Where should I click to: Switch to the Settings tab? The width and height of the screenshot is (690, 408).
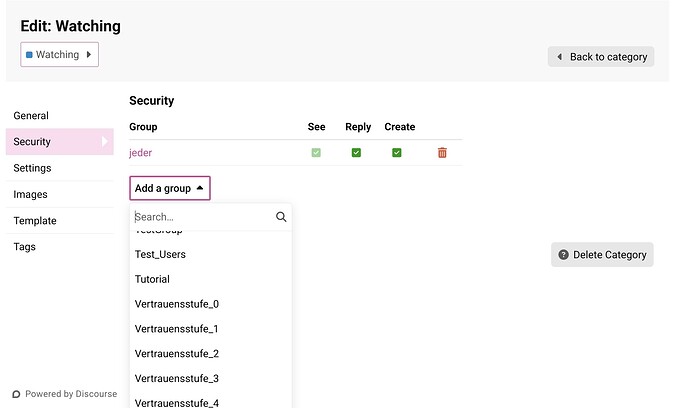pyautogui.click(x=59, y=168)
